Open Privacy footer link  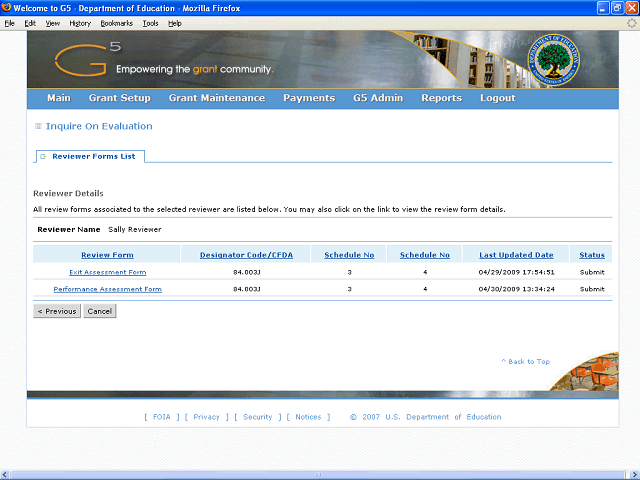(x=206, y=417)
